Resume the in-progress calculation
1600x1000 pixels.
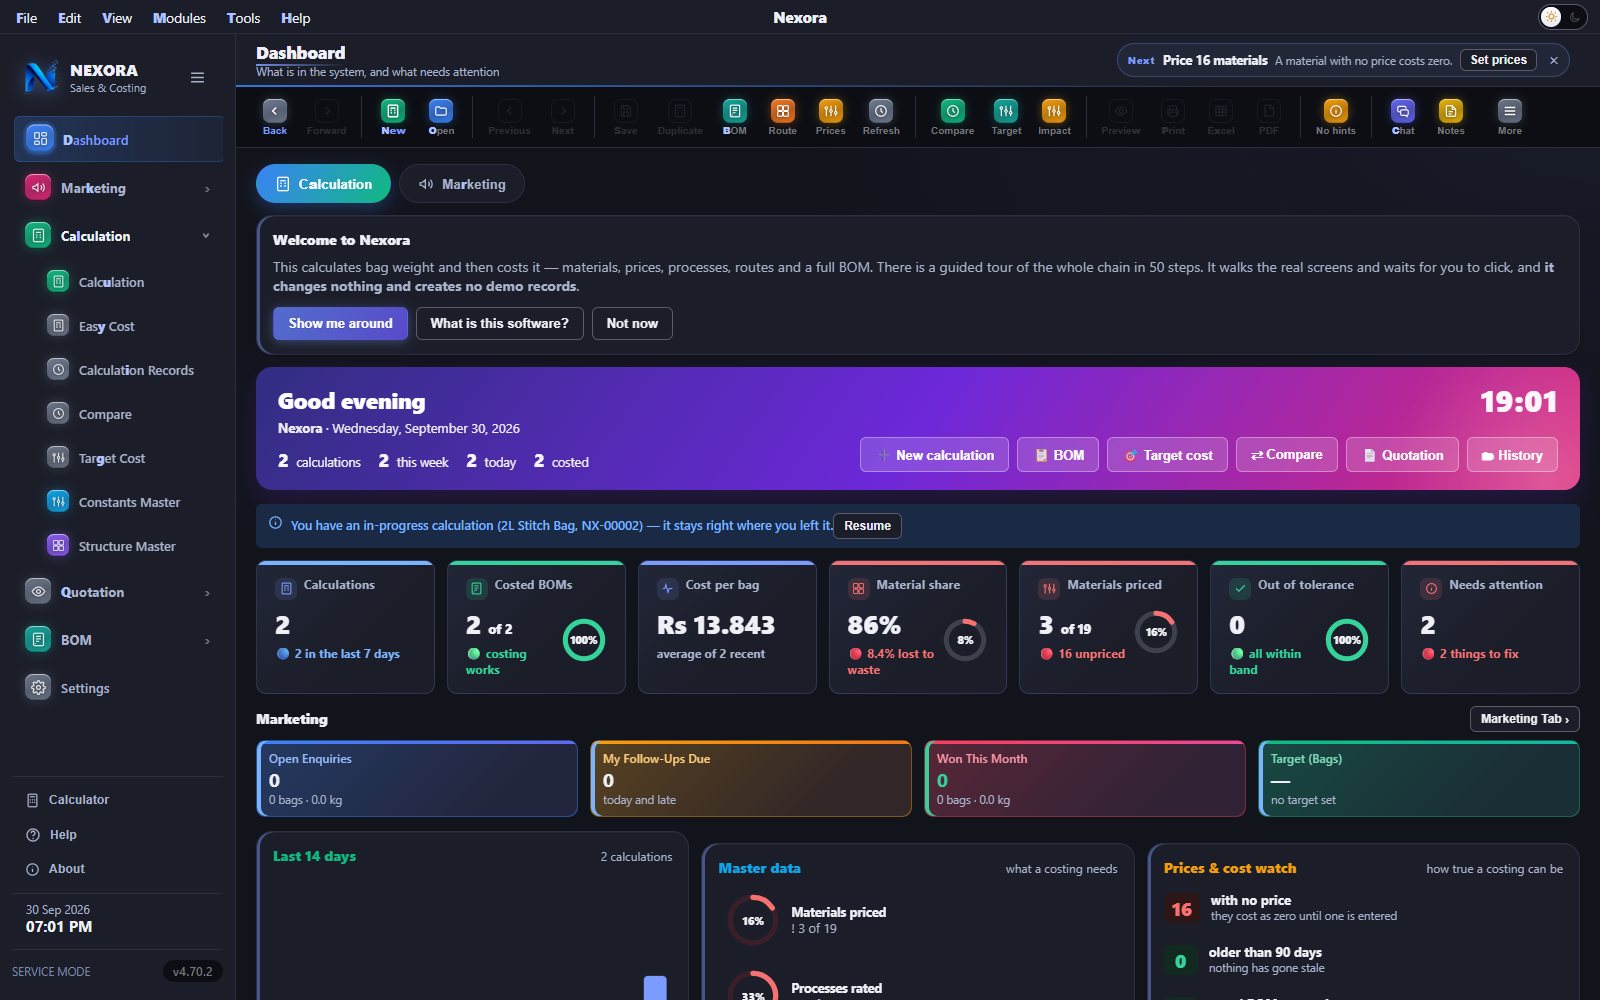tap(867, 526)
